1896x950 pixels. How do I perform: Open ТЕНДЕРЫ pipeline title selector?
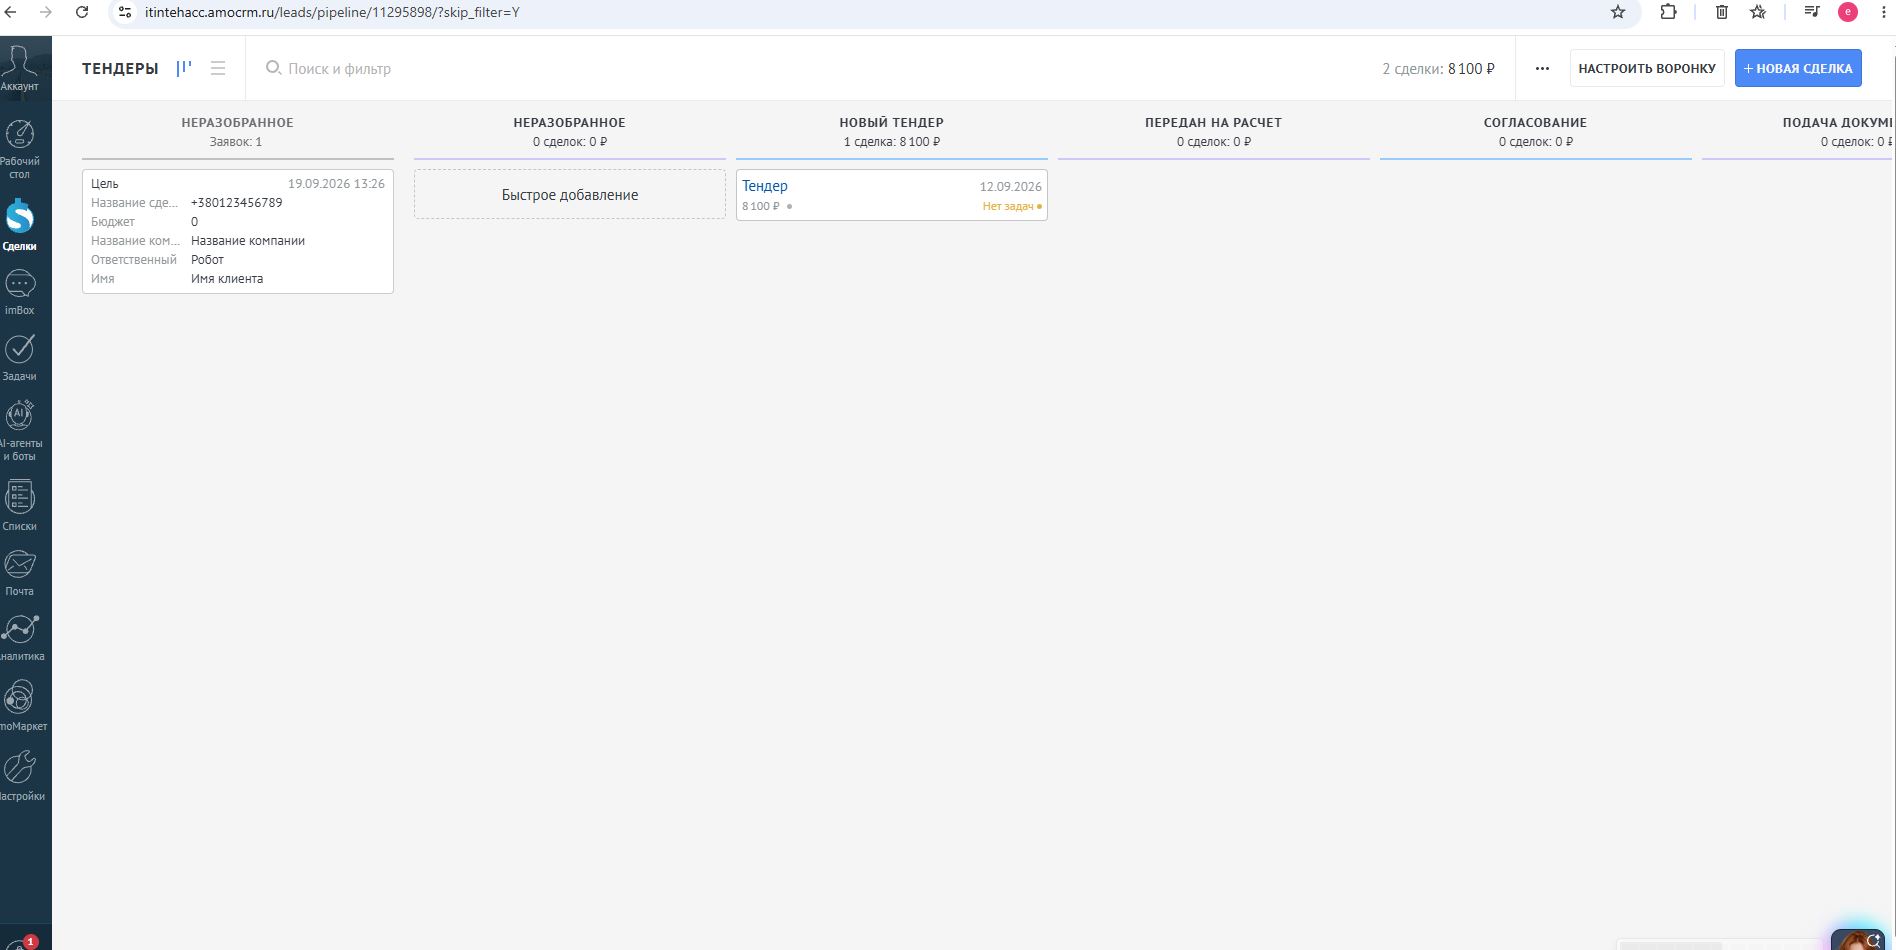coord(120,69)
